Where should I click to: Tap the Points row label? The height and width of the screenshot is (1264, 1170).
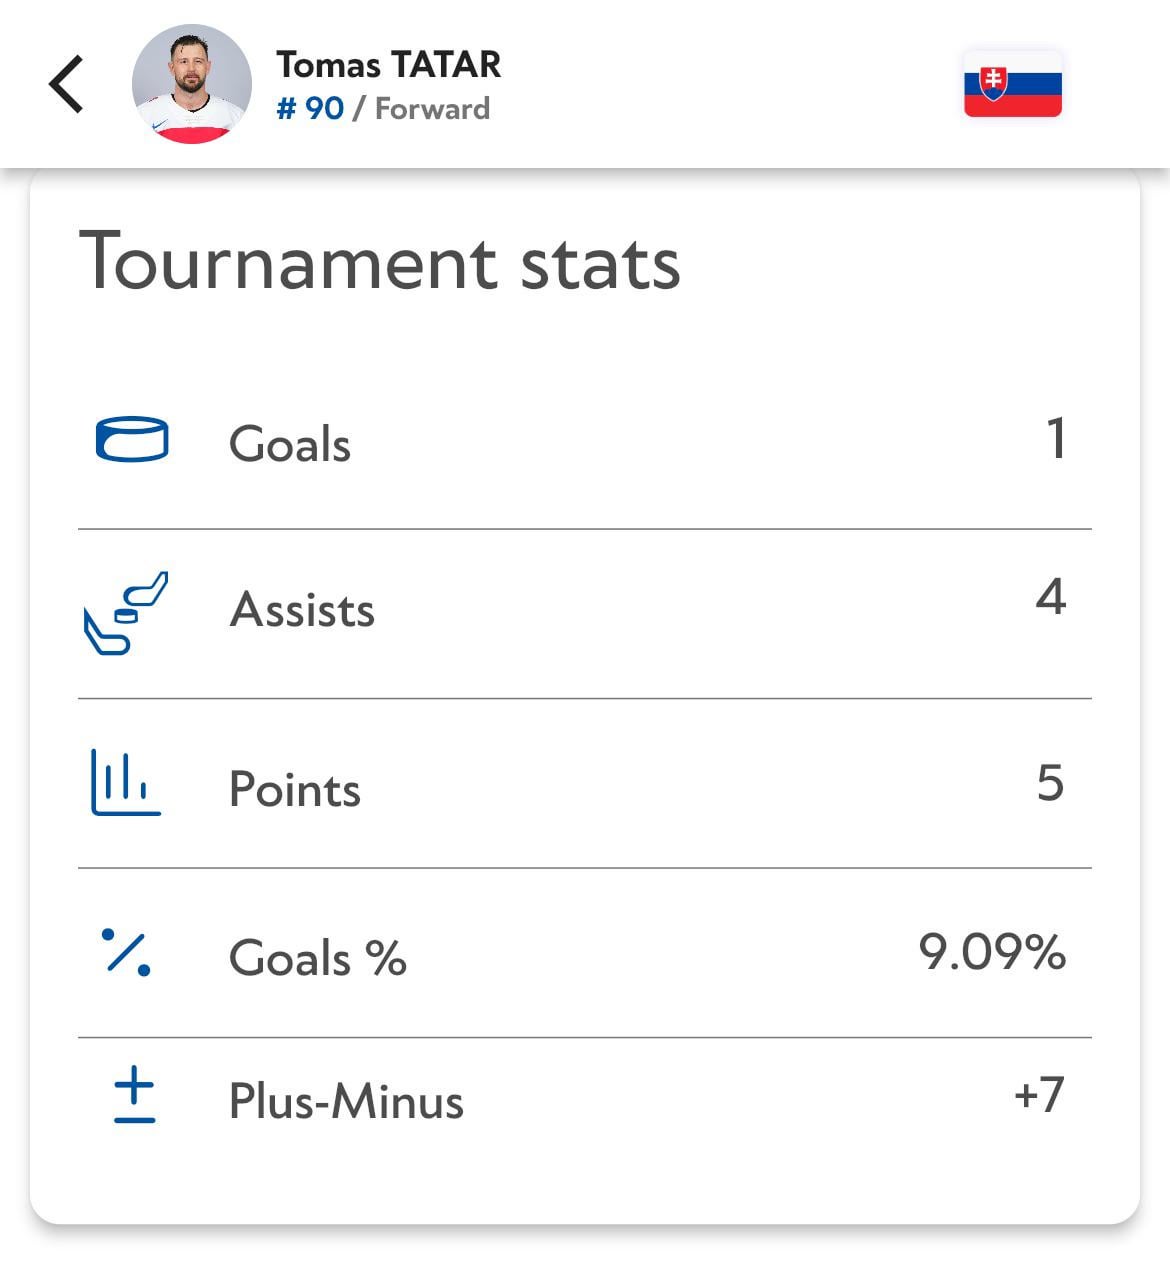click(x=295, y=790)
